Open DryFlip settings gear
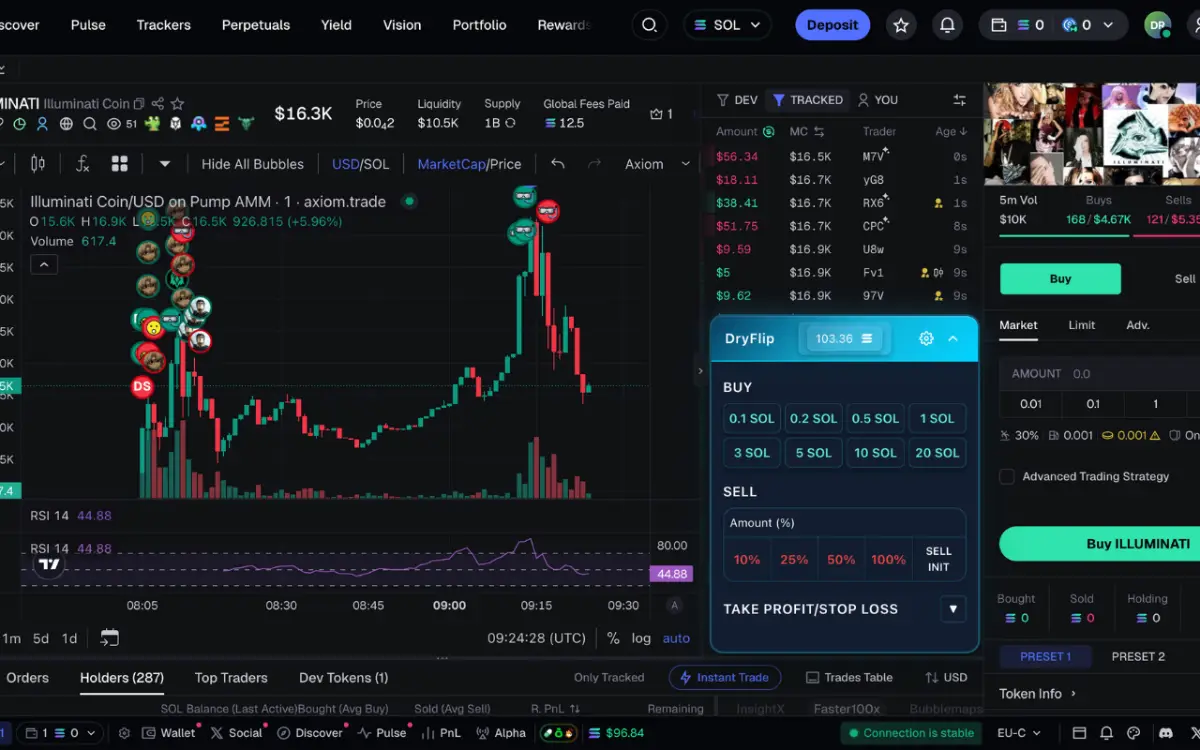Viewport: 1200px width, 750px height. 926,339
